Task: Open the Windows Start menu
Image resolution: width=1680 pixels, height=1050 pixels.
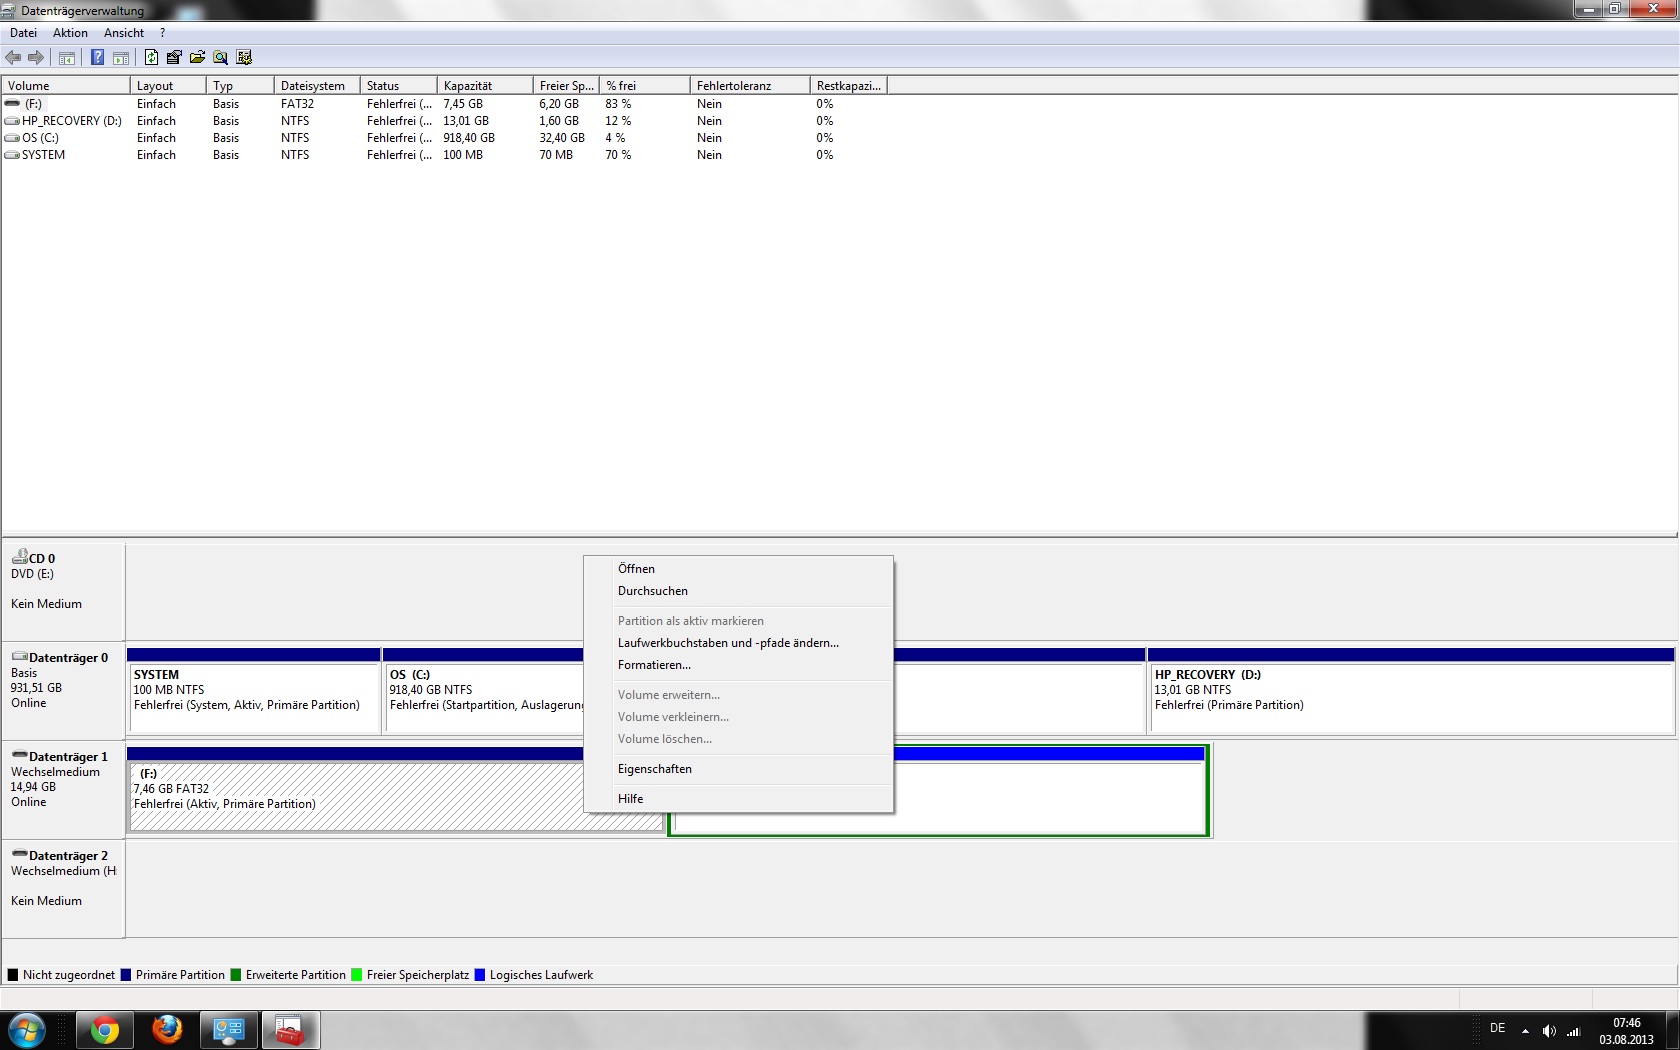Action: coord(27,1030)
